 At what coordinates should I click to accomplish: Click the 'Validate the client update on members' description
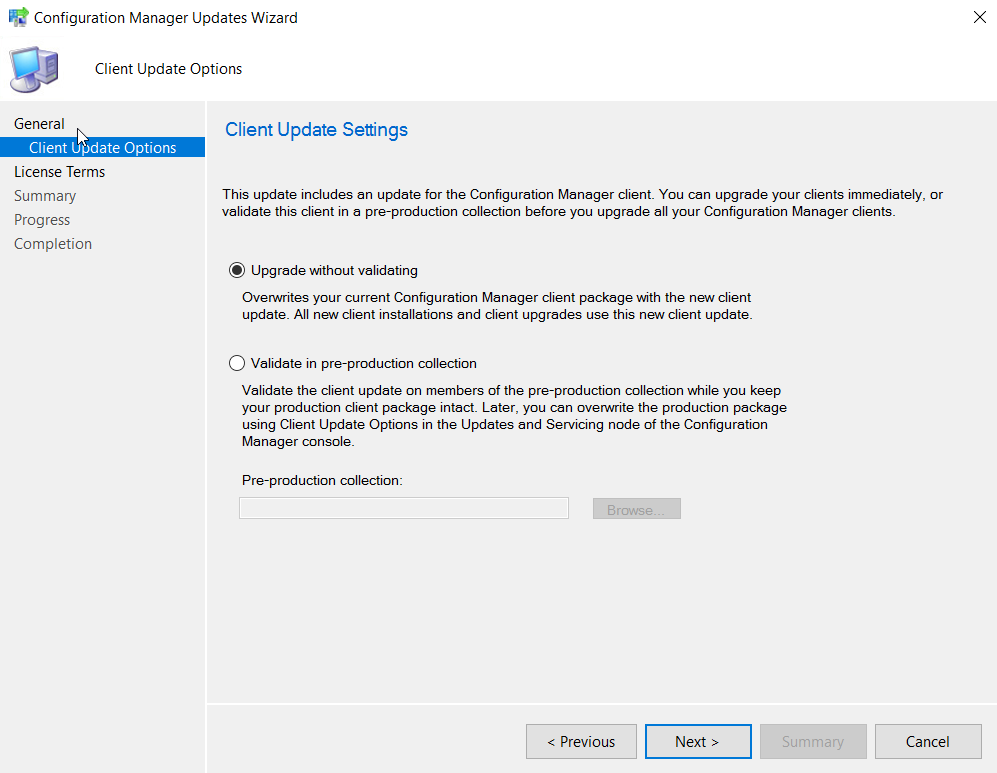pyautogui.click(x=514, y=416)
